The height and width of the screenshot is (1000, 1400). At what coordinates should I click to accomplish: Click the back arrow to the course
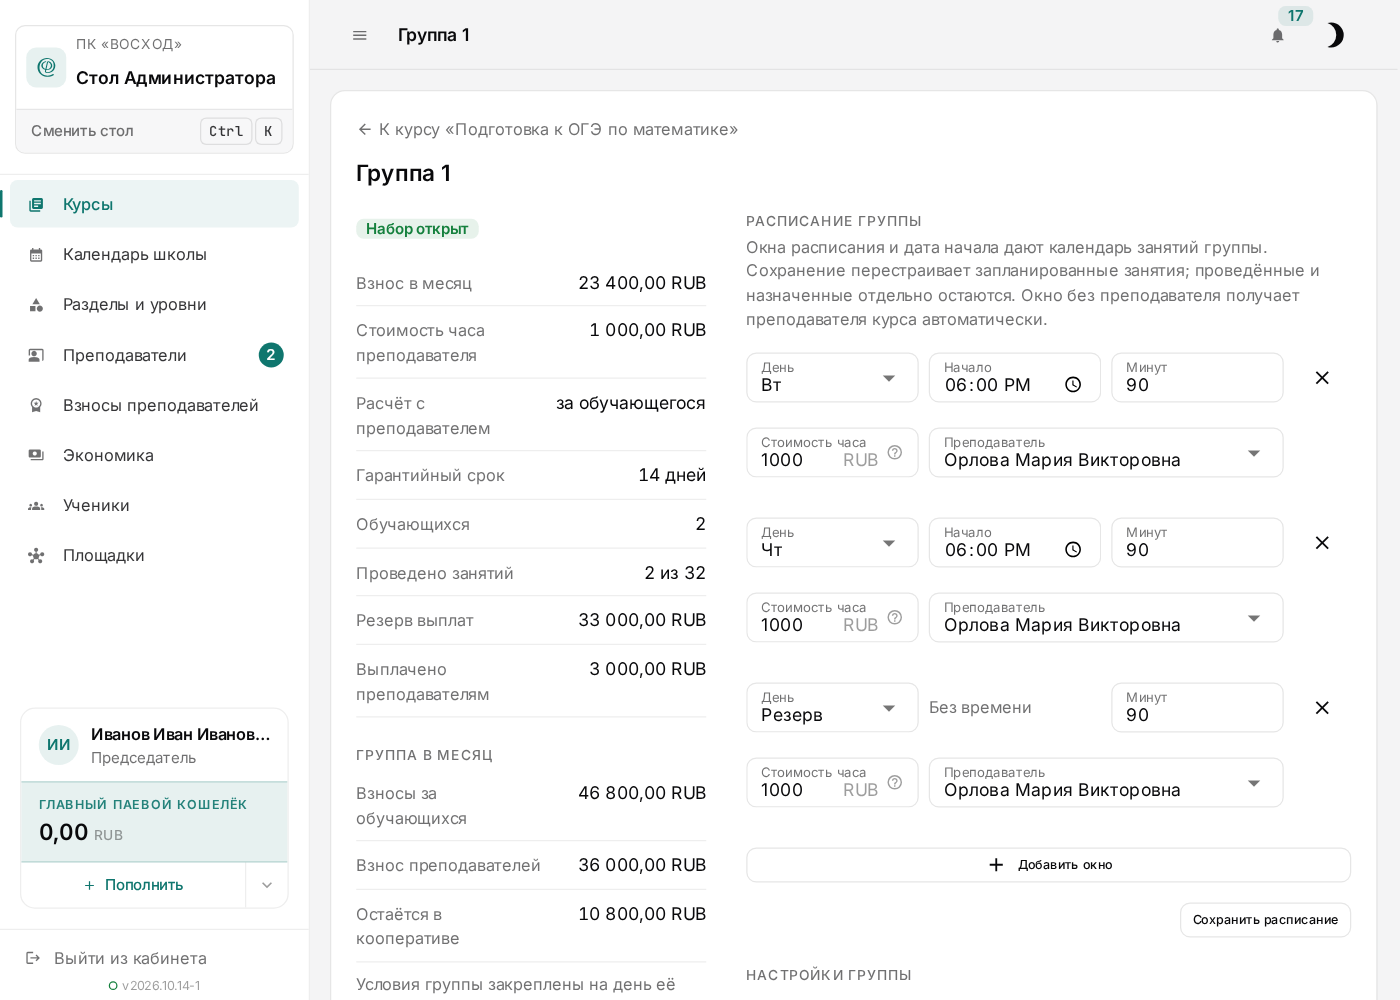tap(365, 129)
